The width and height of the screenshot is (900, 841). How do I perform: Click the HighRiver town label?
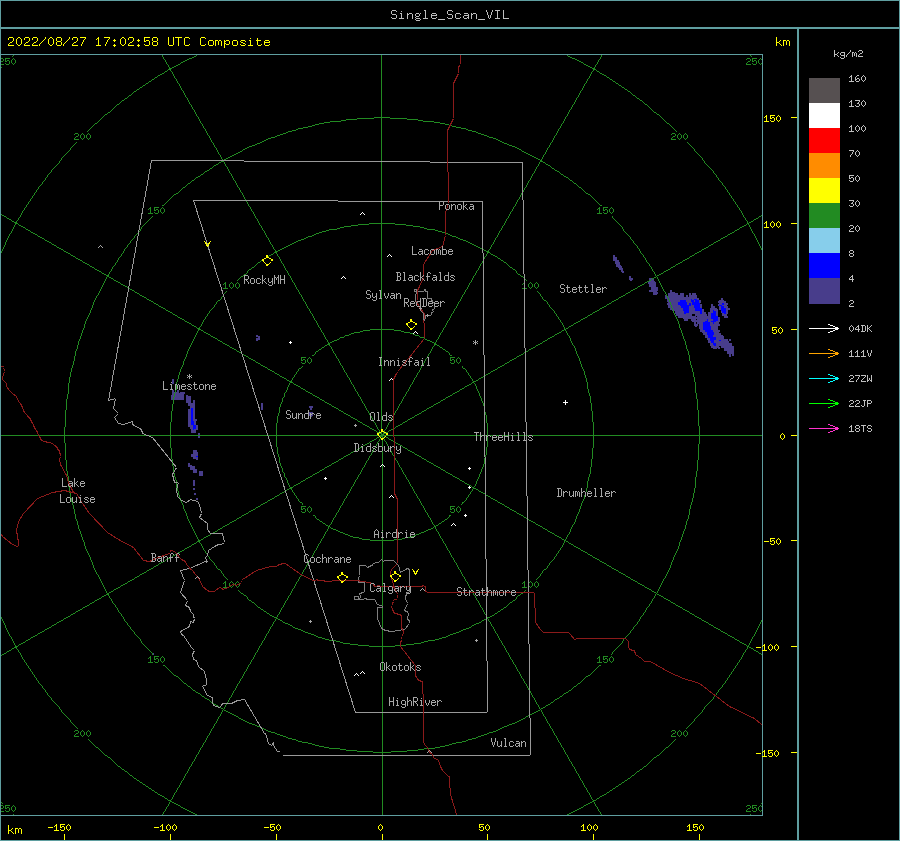[x=415, y=702]
